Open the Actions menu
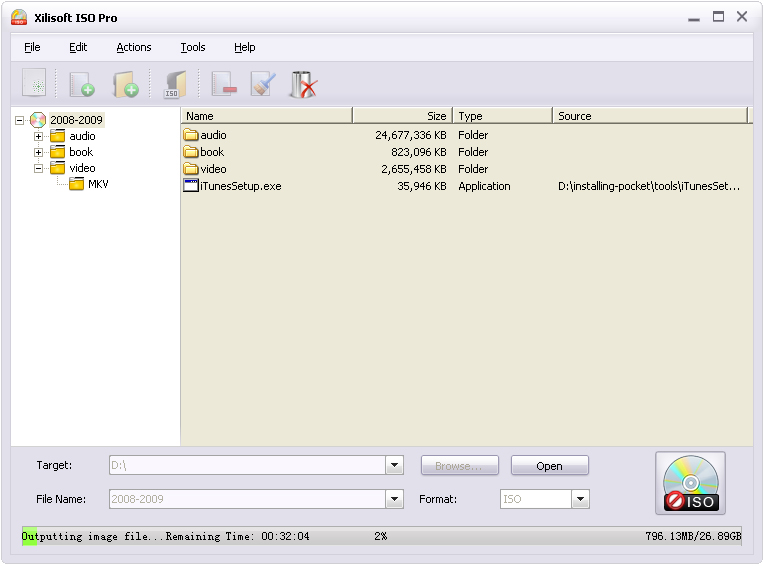 point(133,47)
